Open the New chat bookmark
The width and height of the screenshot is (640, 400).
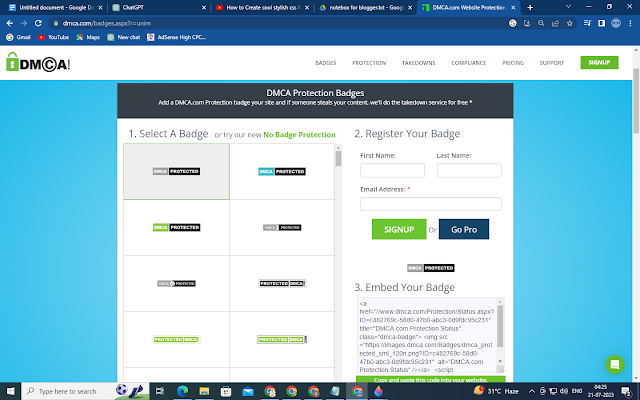[124, 37]
